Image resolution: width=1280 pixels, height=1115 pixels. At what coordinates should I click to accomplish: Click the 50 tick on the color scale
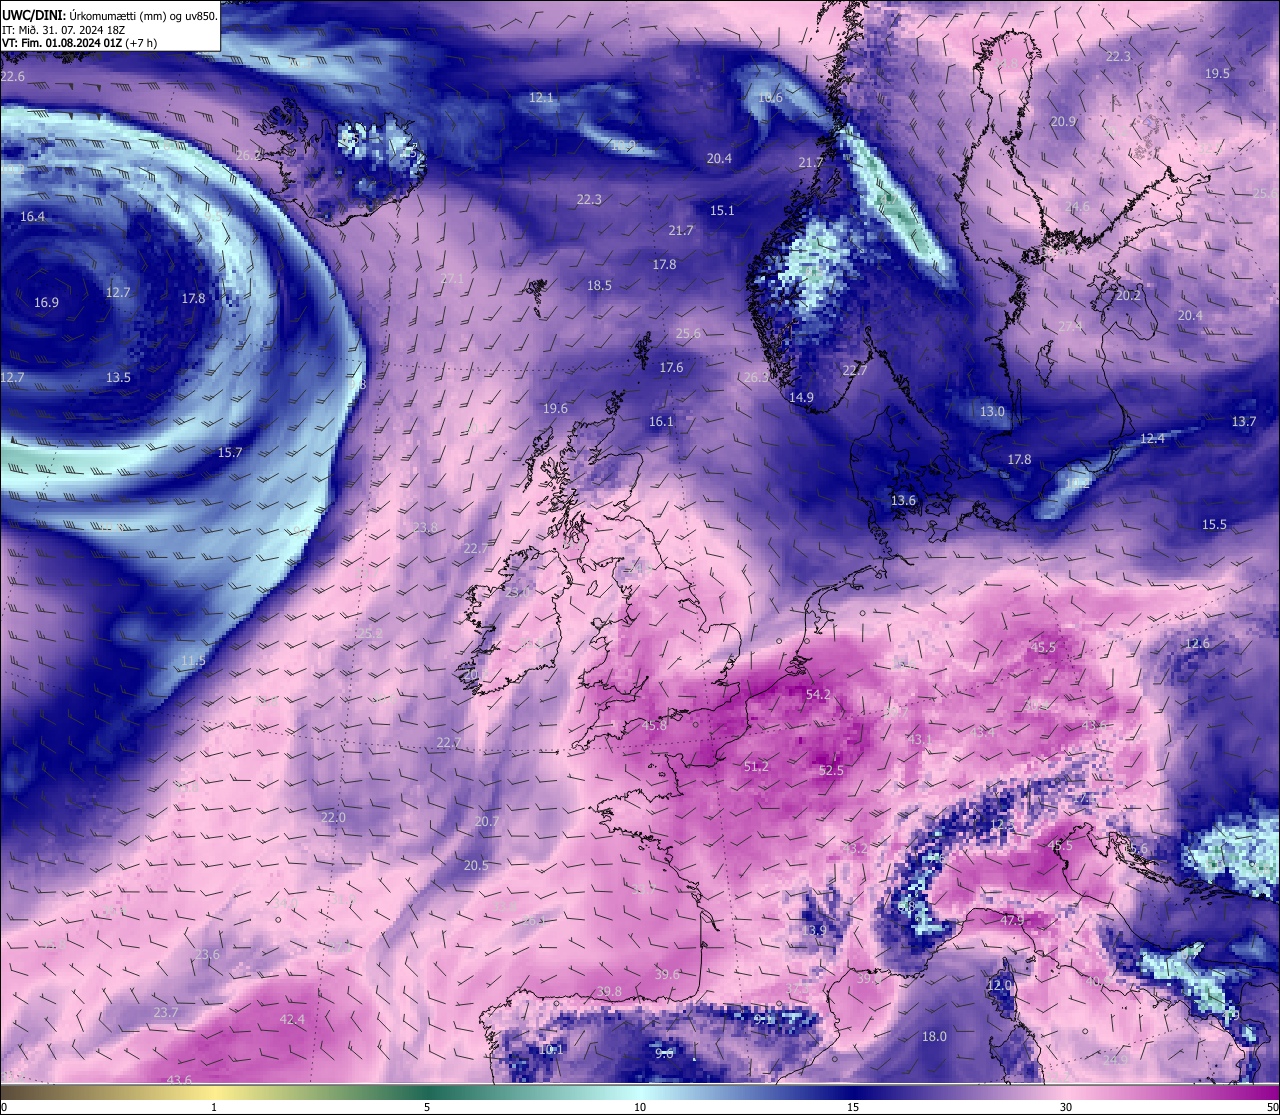point(1273,1107)
